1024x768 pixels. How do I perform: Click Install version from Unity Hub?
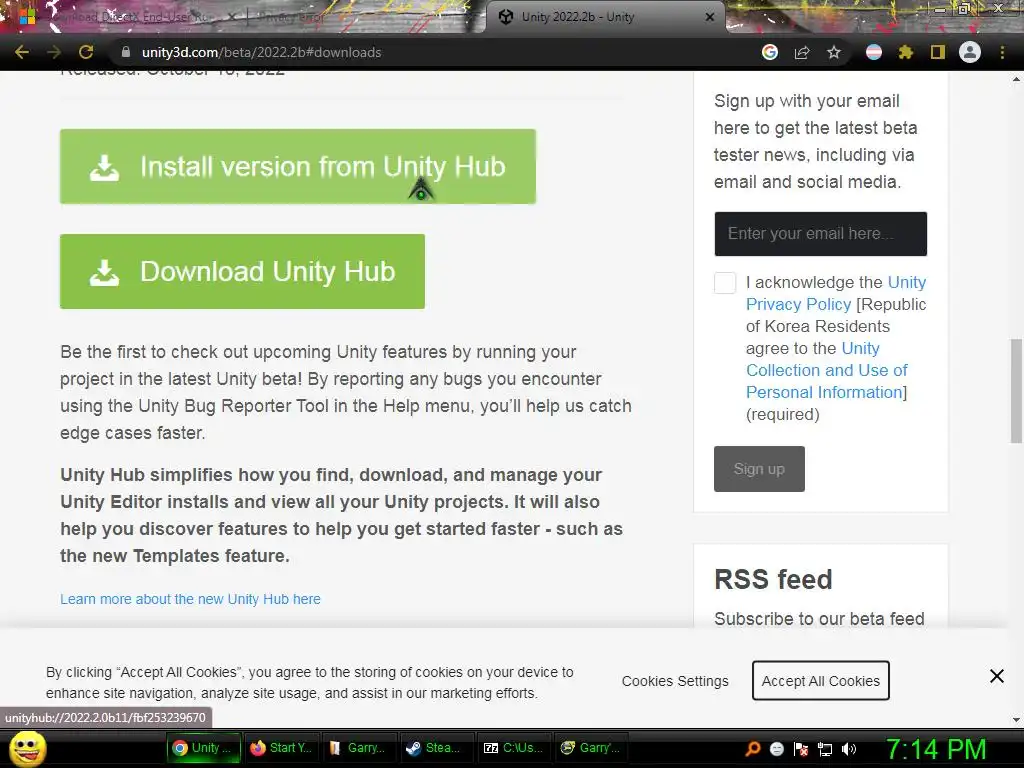tap(298, 167)
